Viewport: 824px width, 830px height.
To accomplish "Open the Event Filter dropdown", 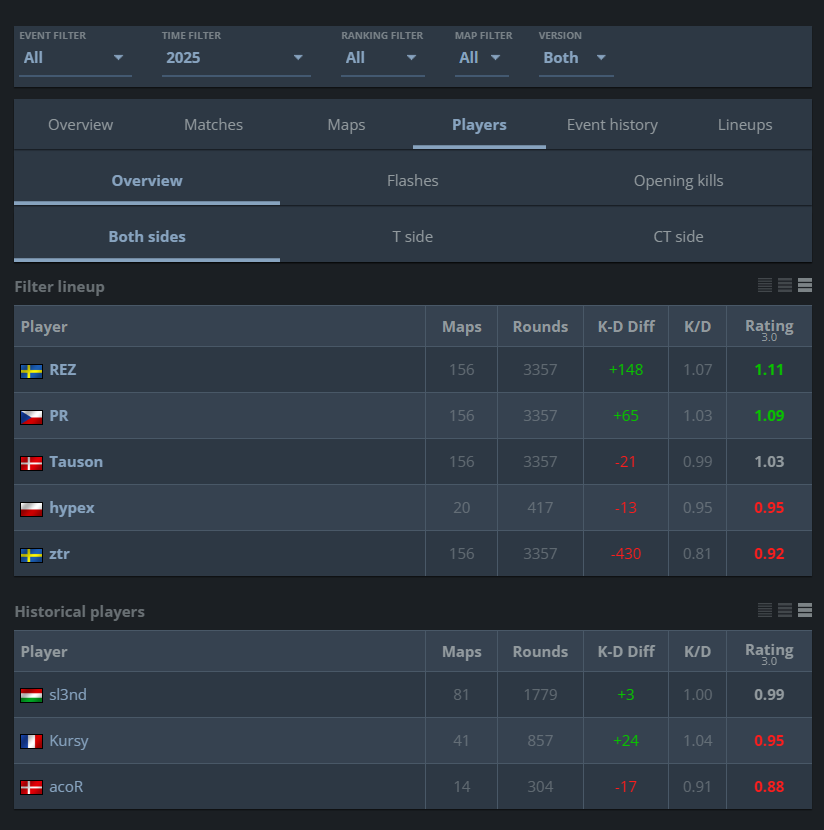I will [x=75, y=58].
